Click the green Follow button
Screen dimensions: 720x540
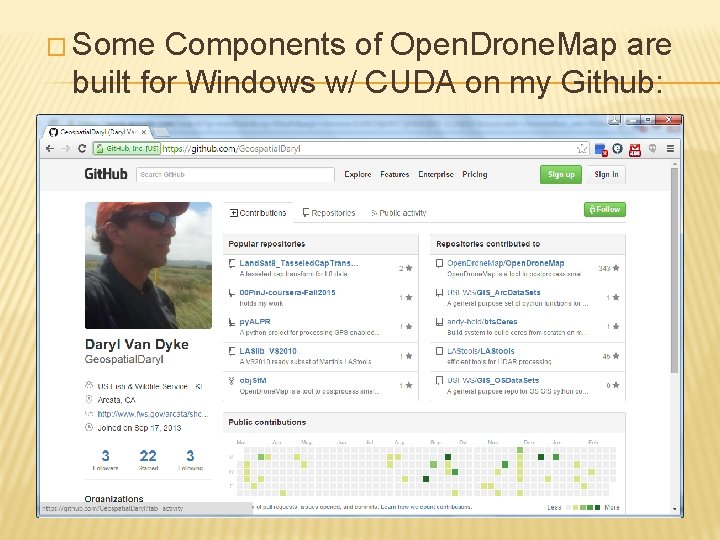pyautogui.click(x=605, y=209)
